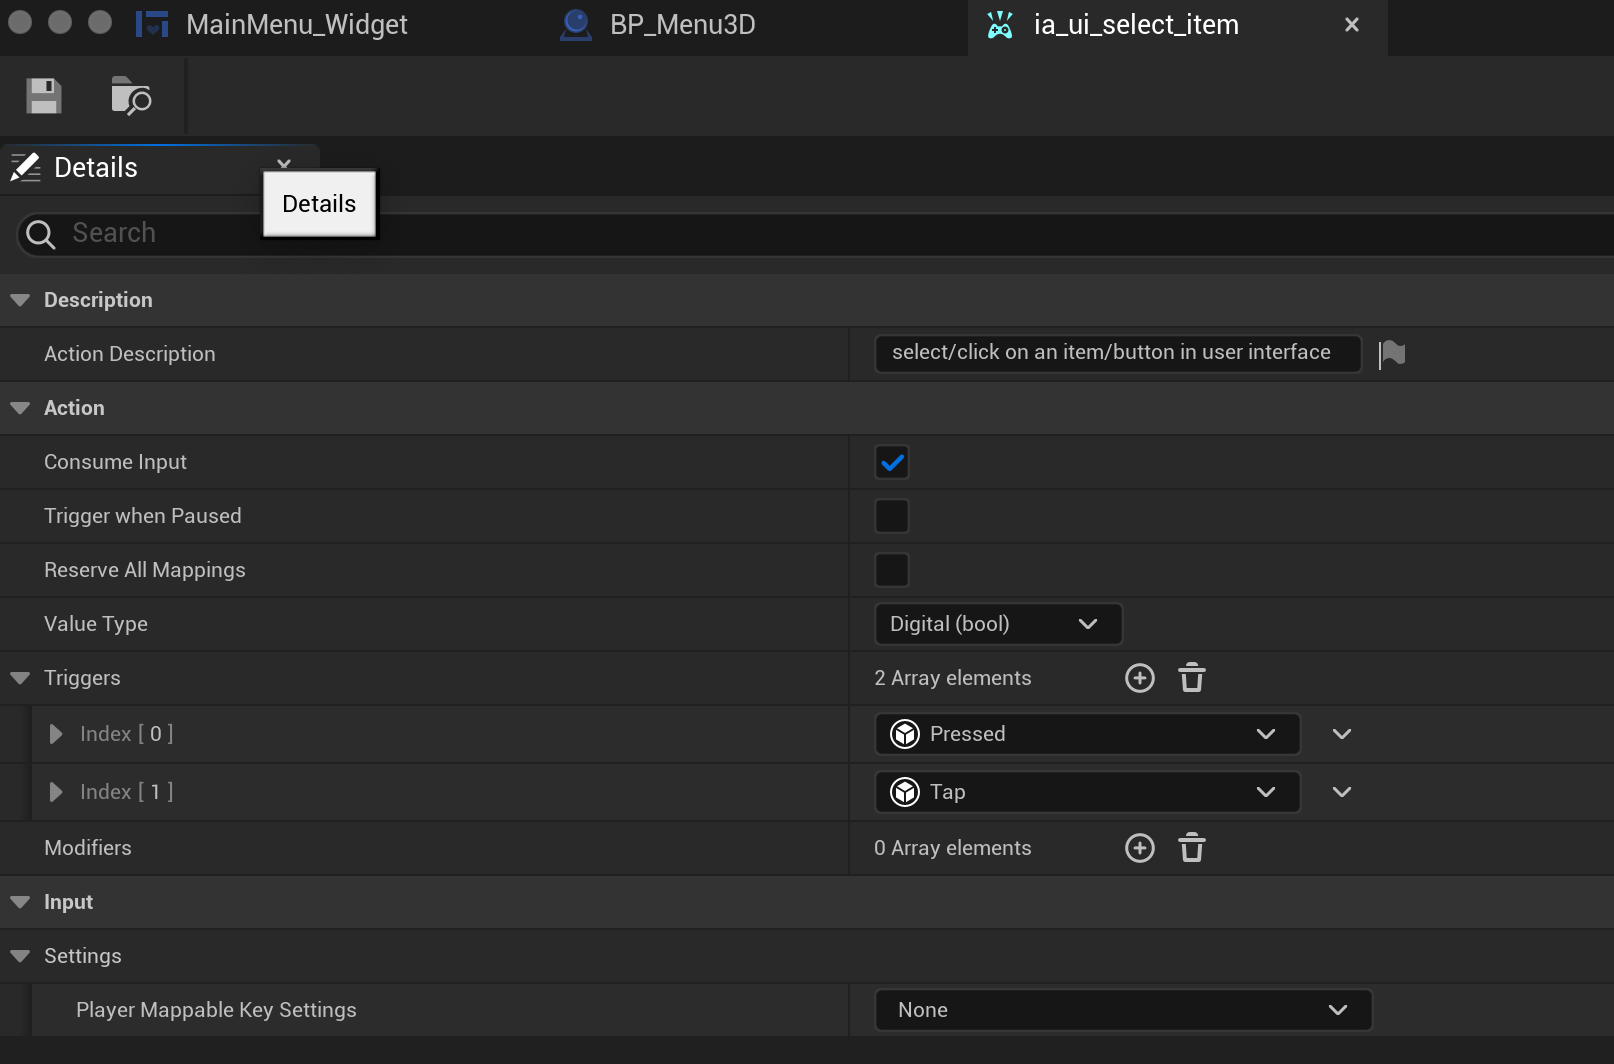Click the "0 Array elements" text
The width and height of the screenshot is (1614, 1064).
click(953, 848)
